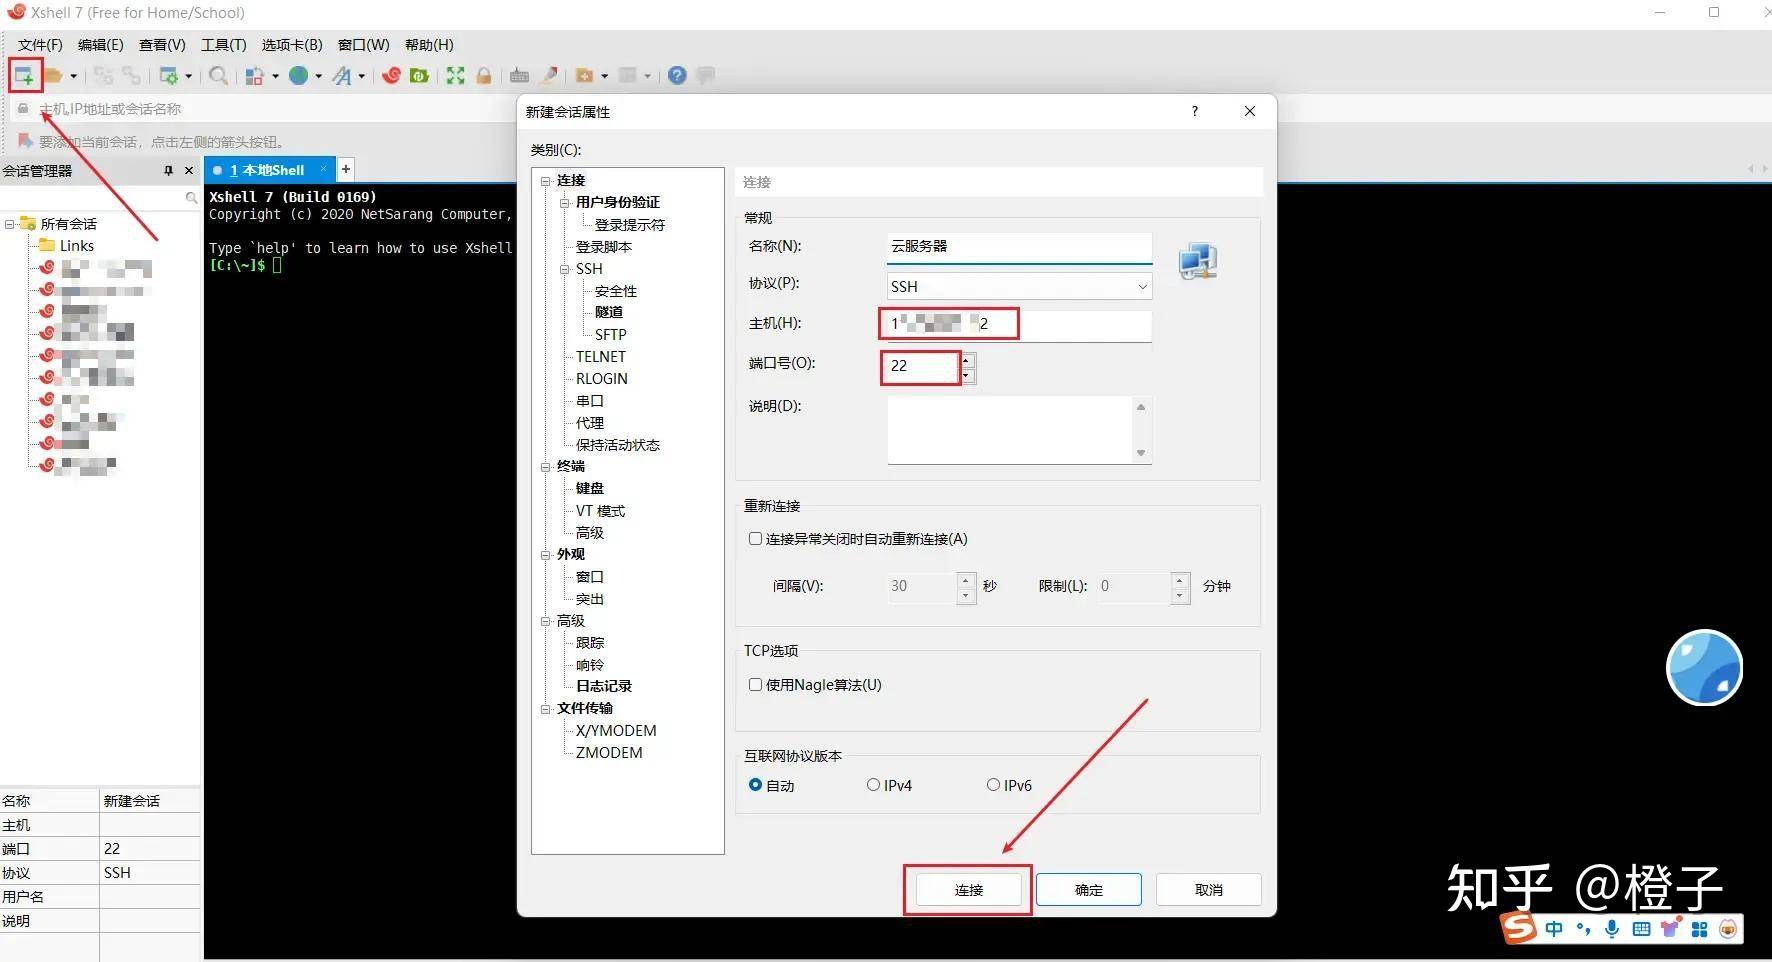Open Help via the blue question-mark icon
The height and width of the screenshot is (962, 1772).
(x=677, y=75)
